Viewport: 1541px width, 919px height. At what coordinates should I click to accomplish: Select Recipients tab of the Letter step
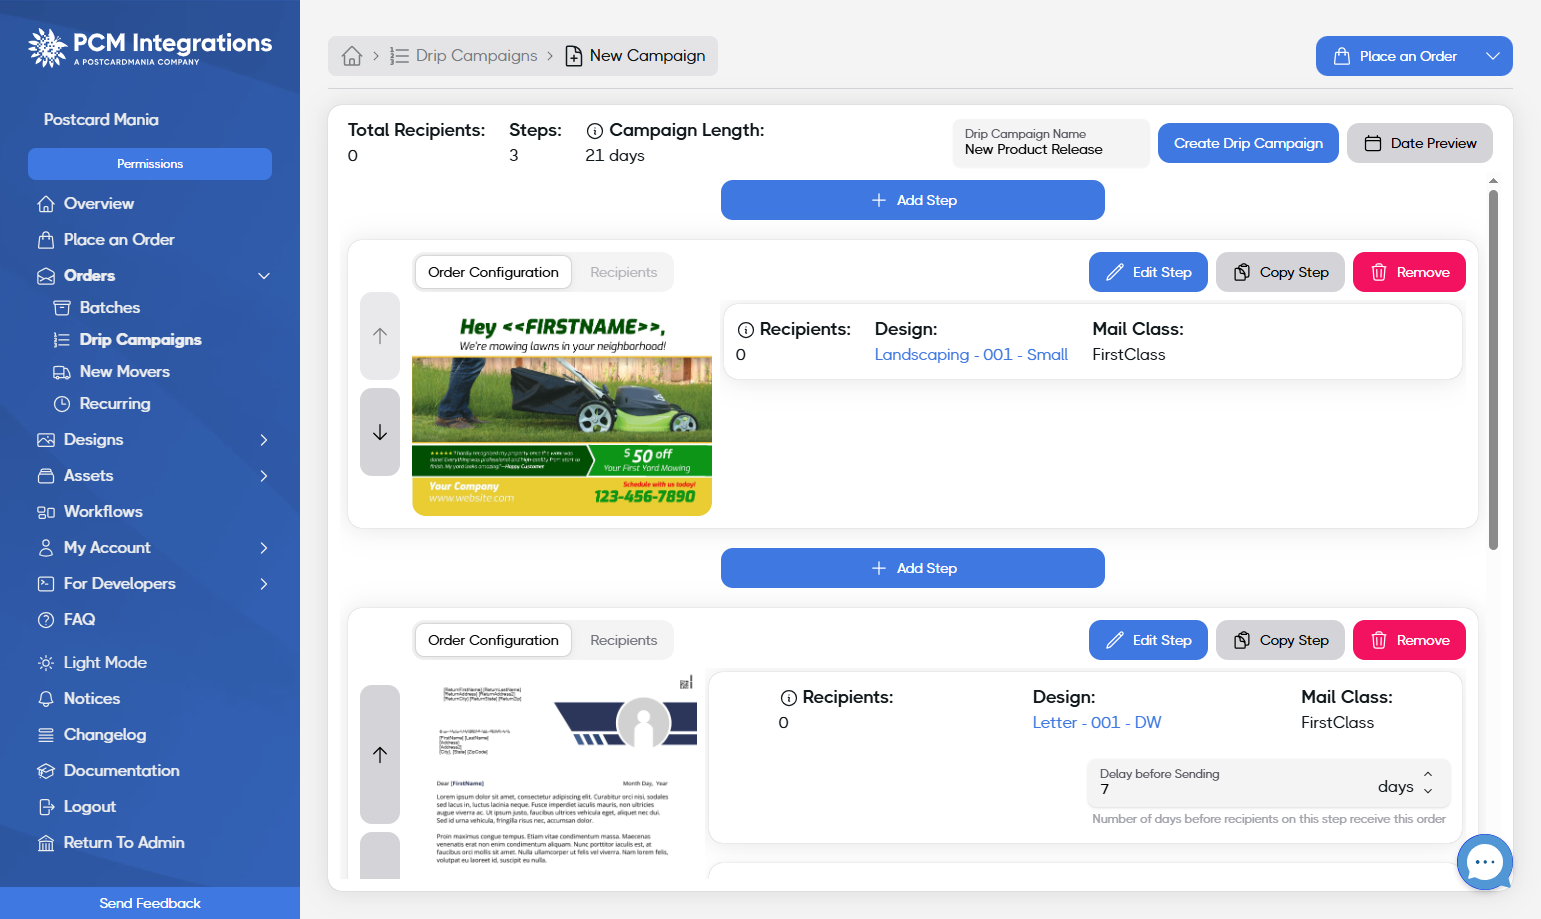coord(624,640)
